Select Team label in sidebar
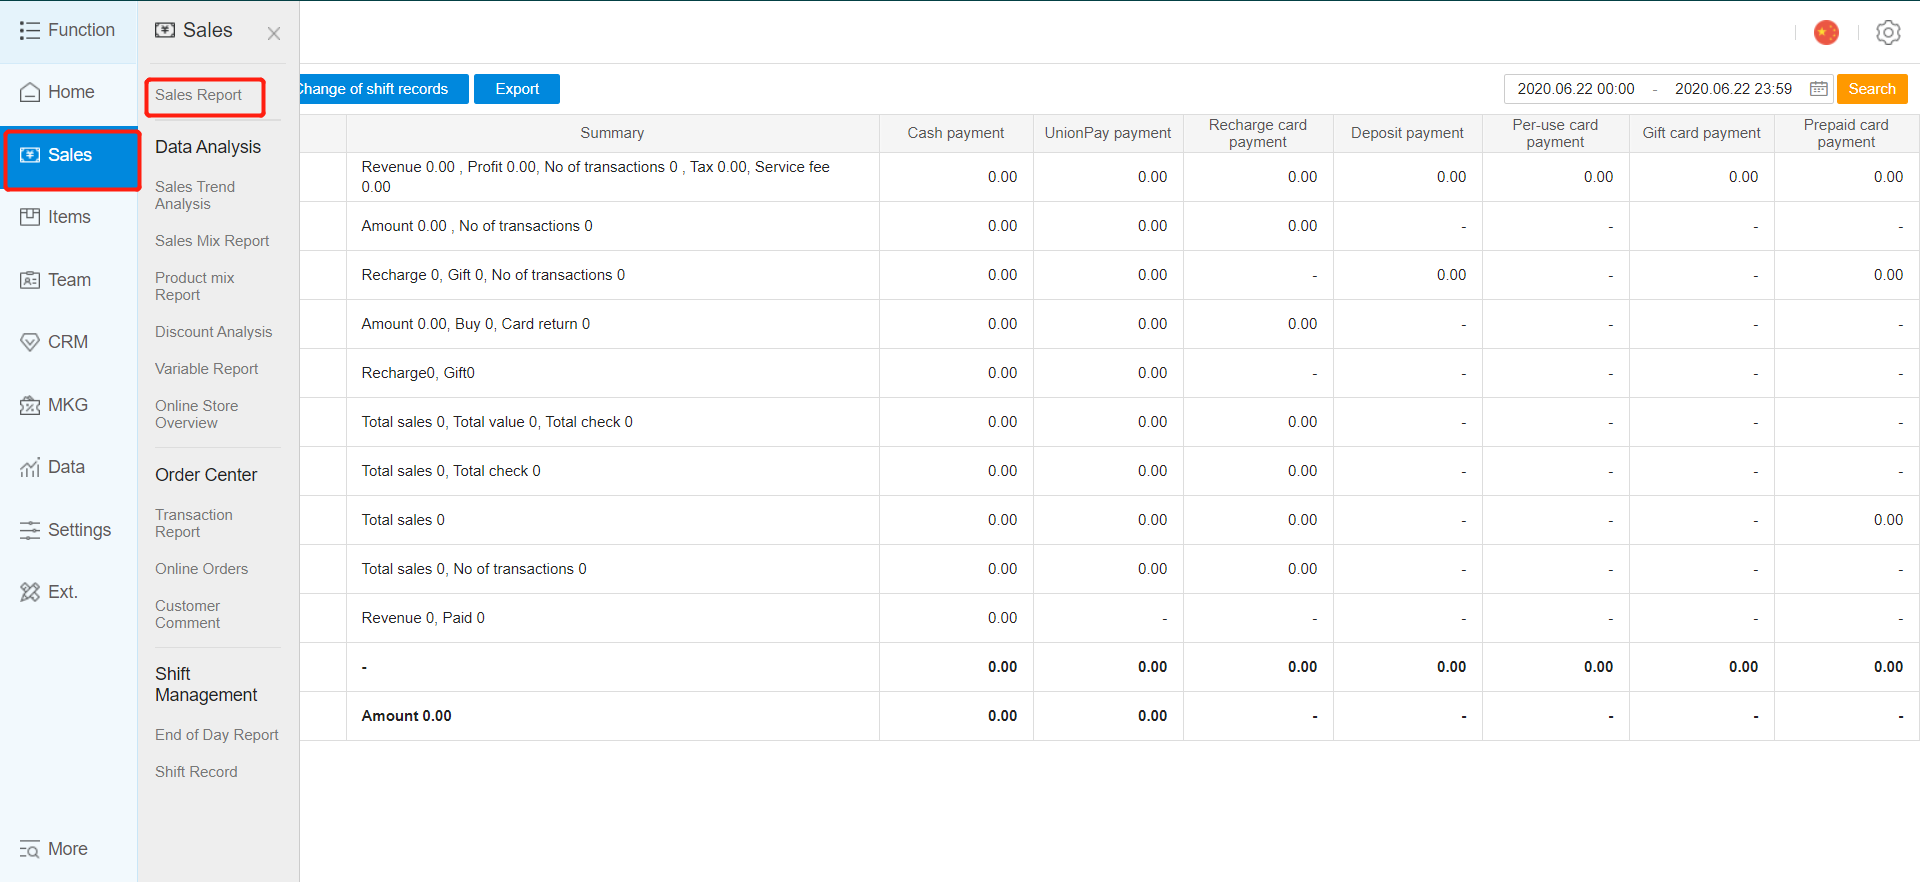Viewport: 1920px width, 882px height. 69,280
